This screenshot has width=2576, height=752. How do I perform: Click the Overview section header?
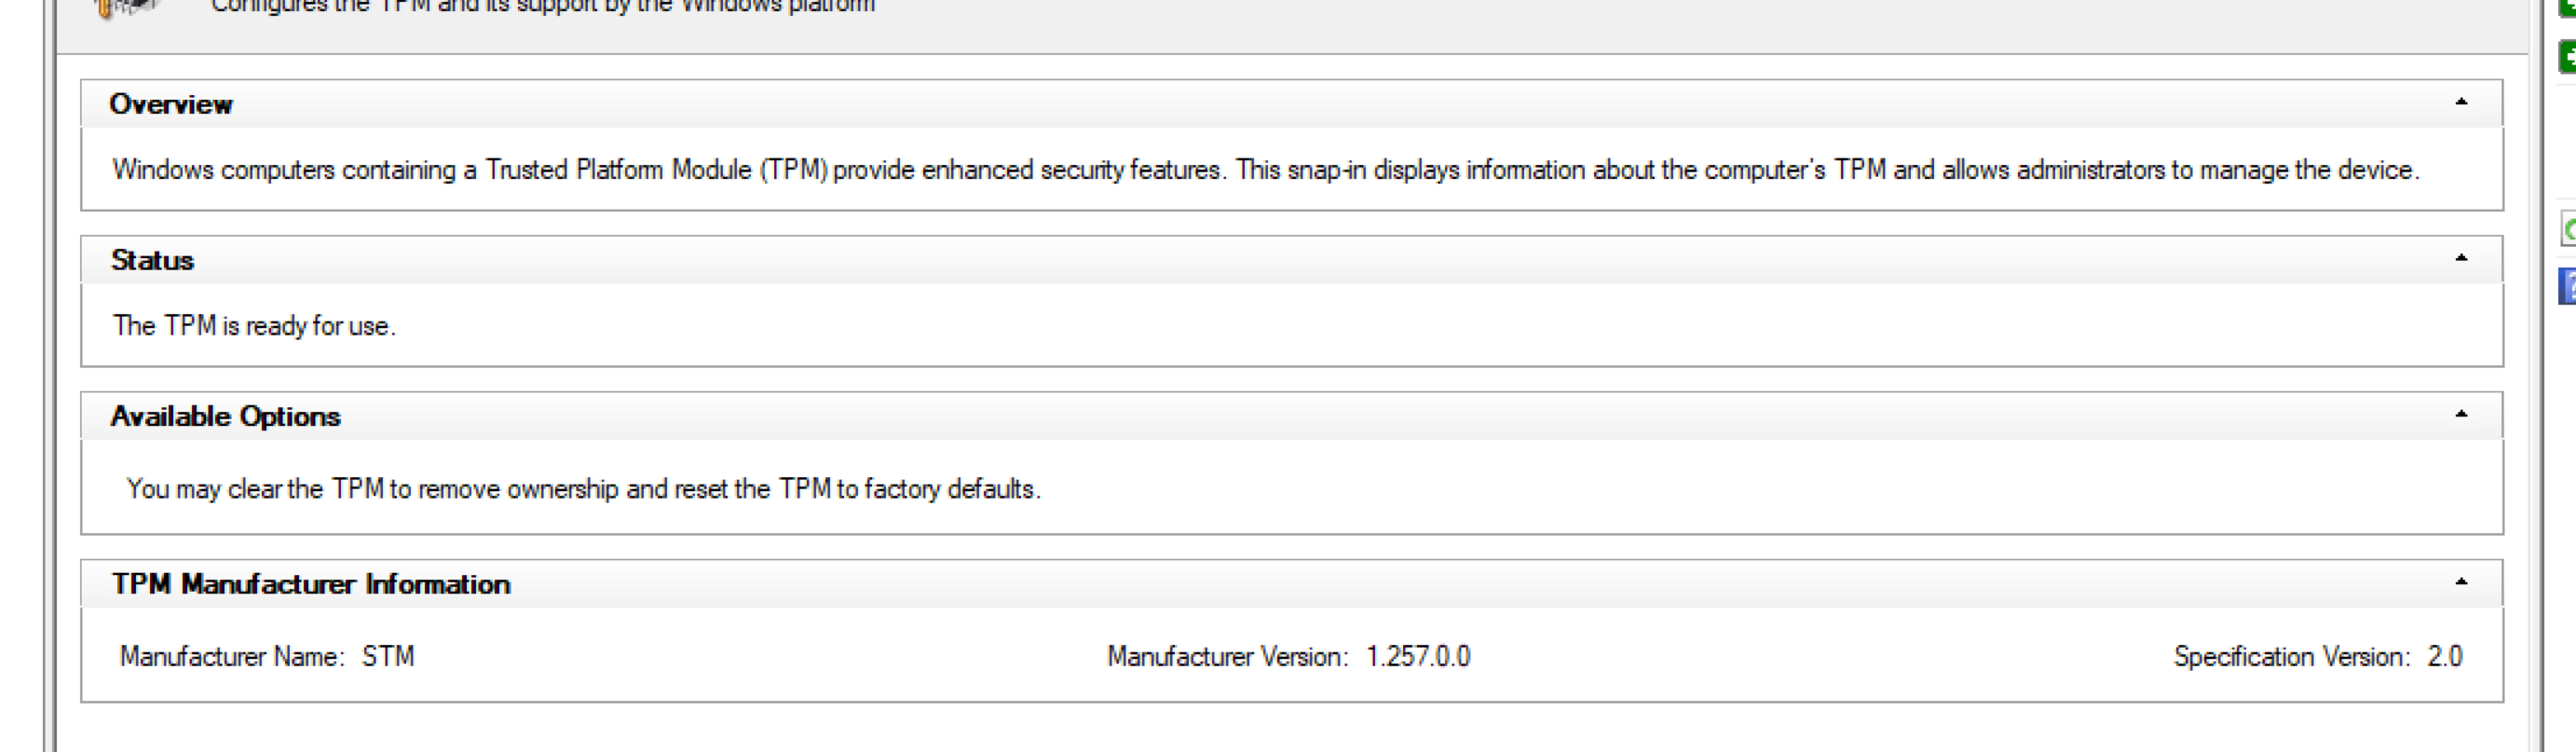[171, 104]
